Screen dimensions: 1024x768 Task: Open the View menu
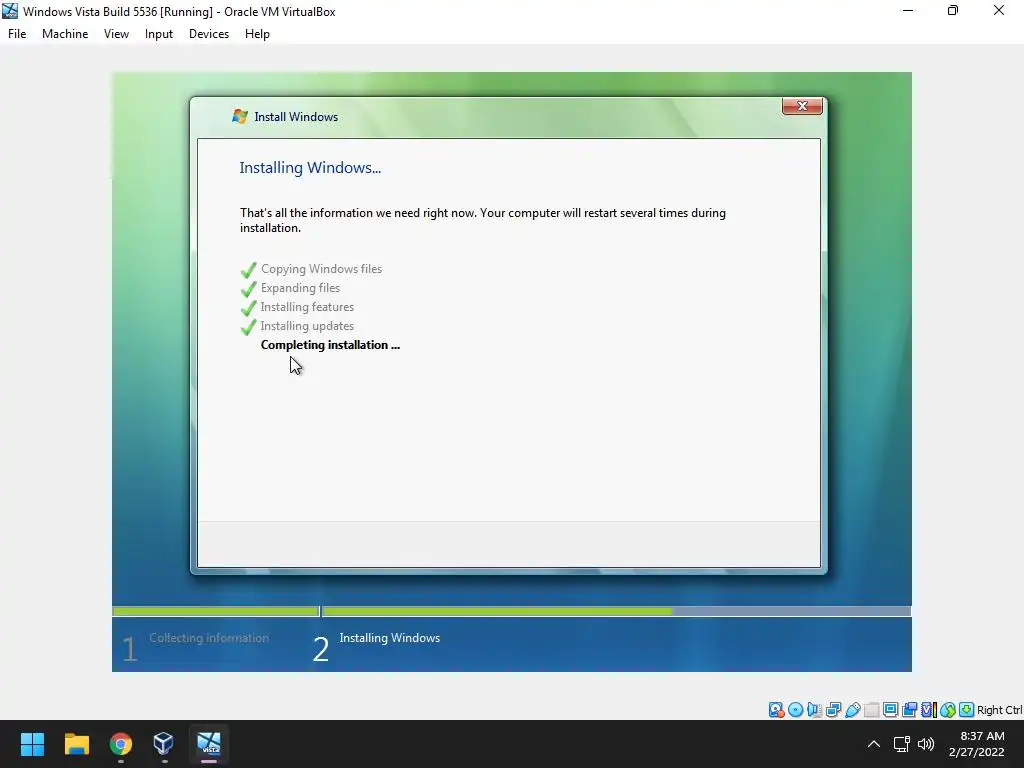pos(116,34)
